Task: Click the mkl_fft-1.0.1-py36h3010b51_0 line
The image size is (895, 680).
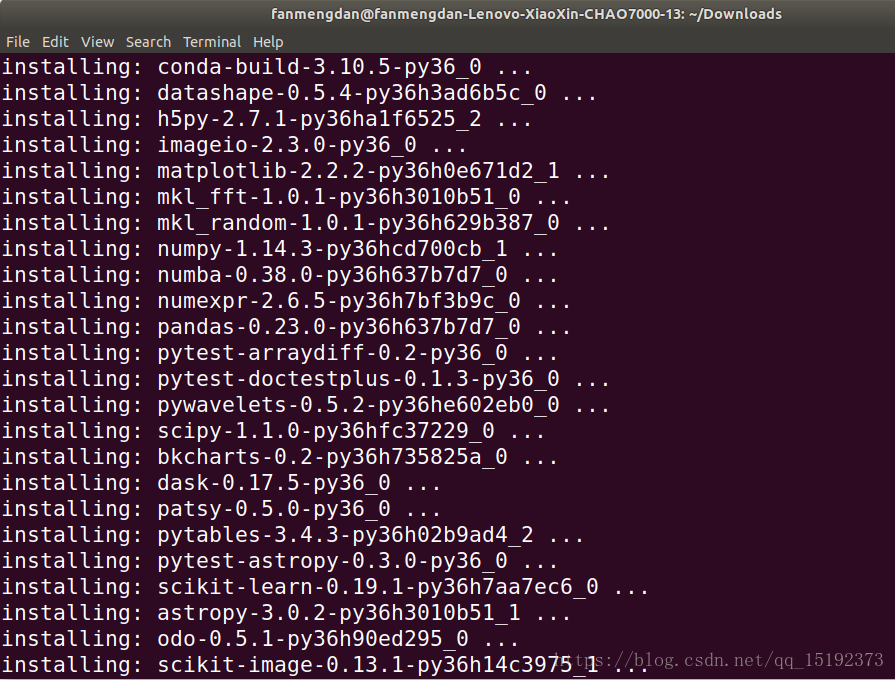Action: [x=286, y=197]
